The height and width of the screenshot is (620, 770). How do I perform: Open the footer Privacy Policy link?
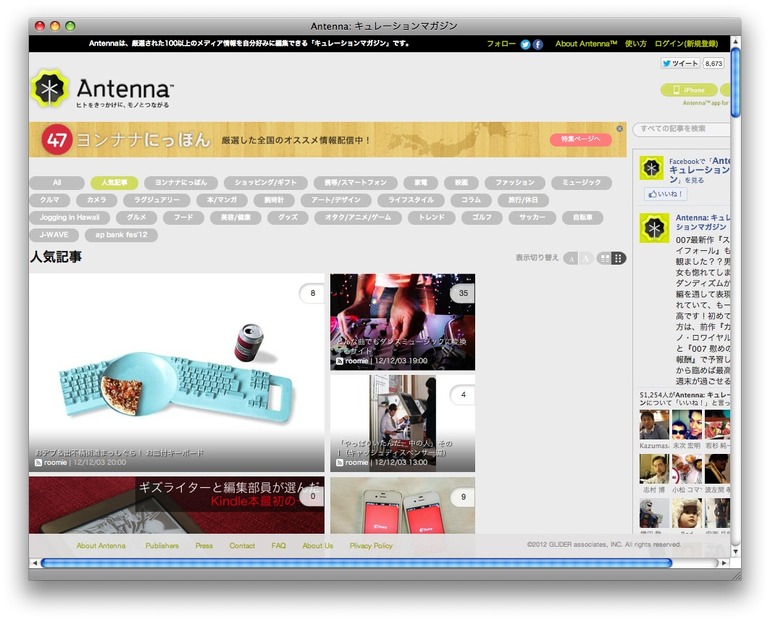point(371,545)
